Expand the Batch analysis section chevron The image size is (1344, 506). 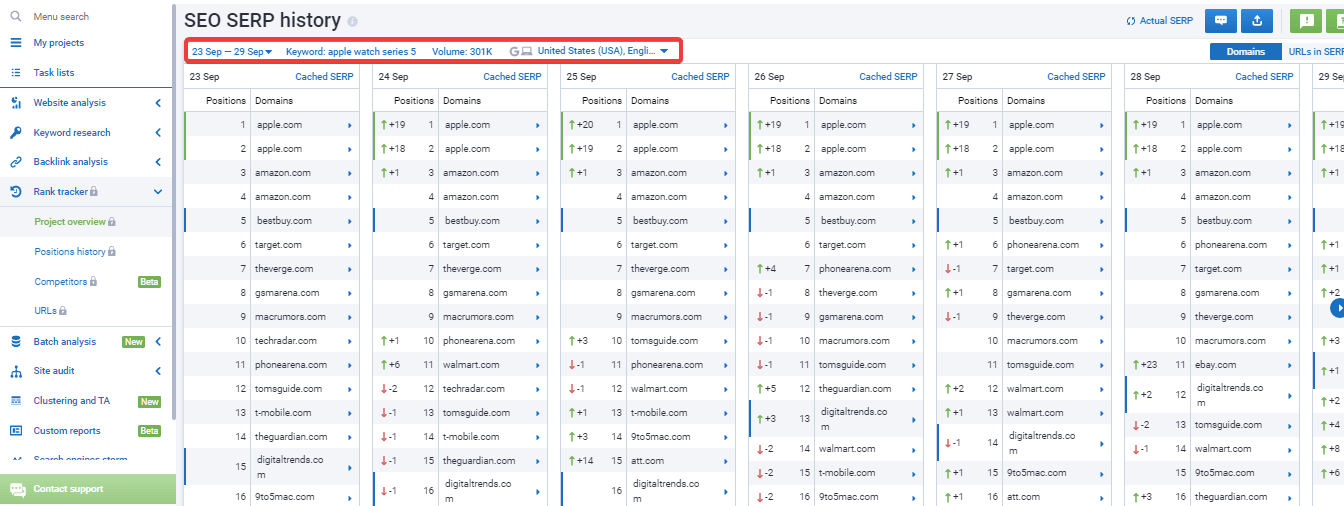(158, 342)
